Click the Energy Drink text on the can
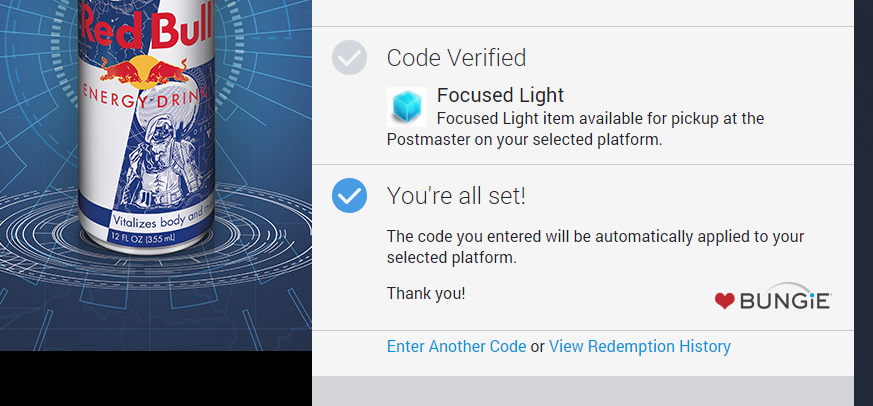The image size is (873, 406). [150, 100]
